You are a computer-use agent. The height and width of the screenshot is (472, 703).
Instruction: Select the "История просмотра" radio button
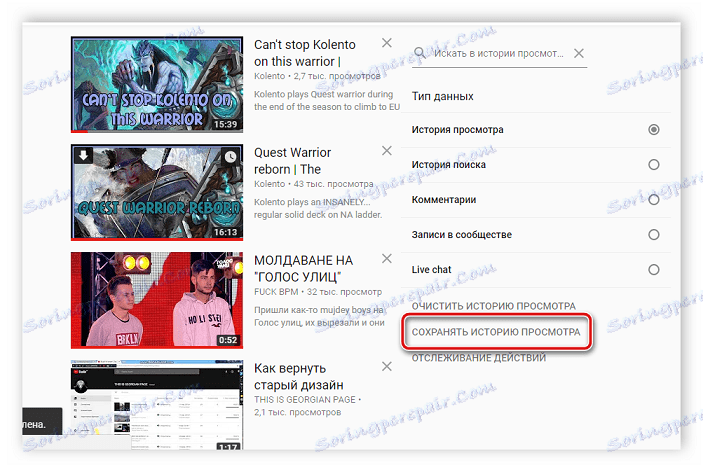654,130
